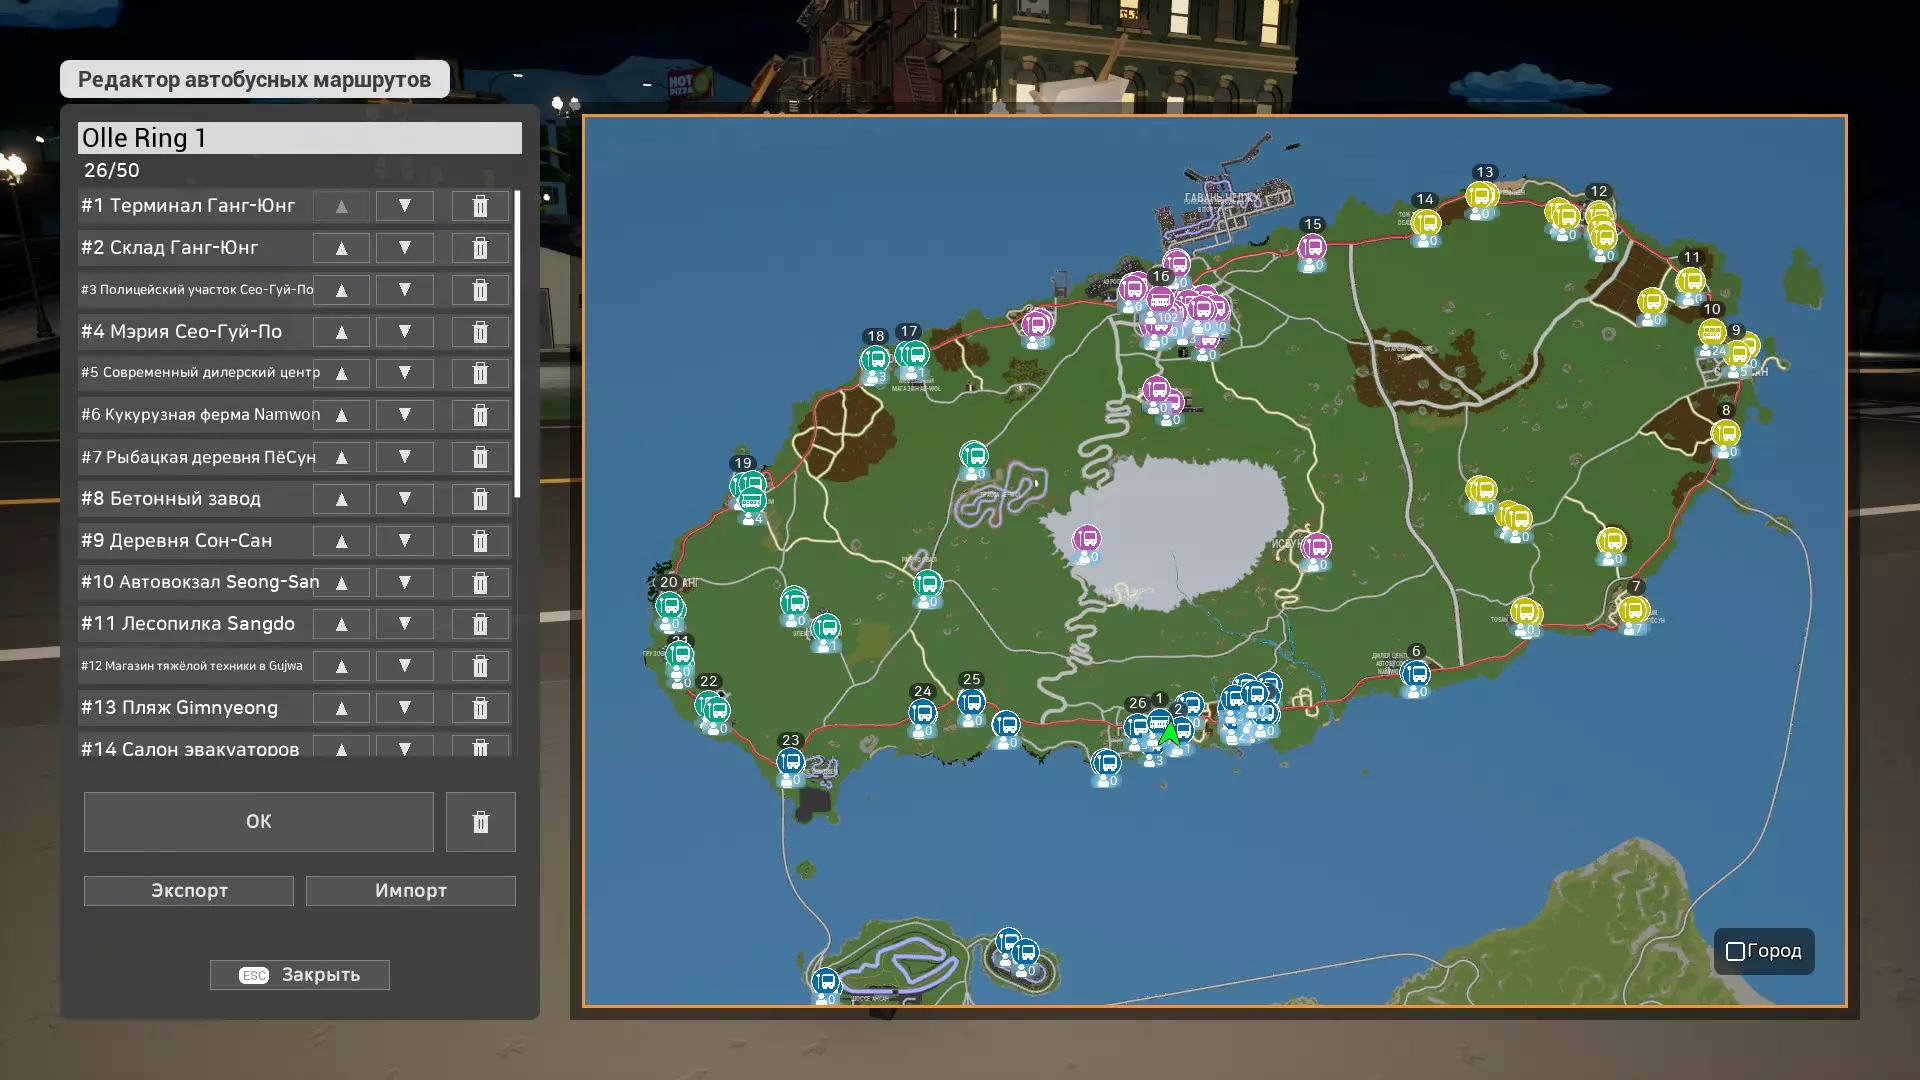The width and height of the screenshot is (1920, 1080).
Task: Select yellow bus stop marker numbered 13
Action: click(1481, 197)
